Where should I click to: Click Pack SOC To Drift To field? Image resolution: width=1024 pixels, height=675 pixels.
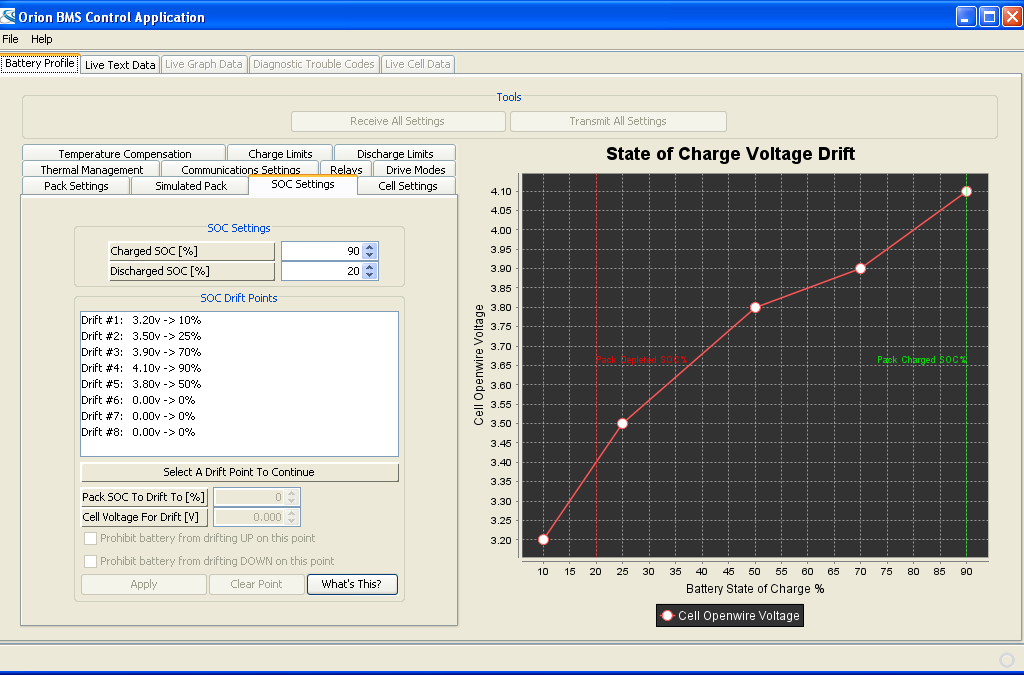(251, 497)
